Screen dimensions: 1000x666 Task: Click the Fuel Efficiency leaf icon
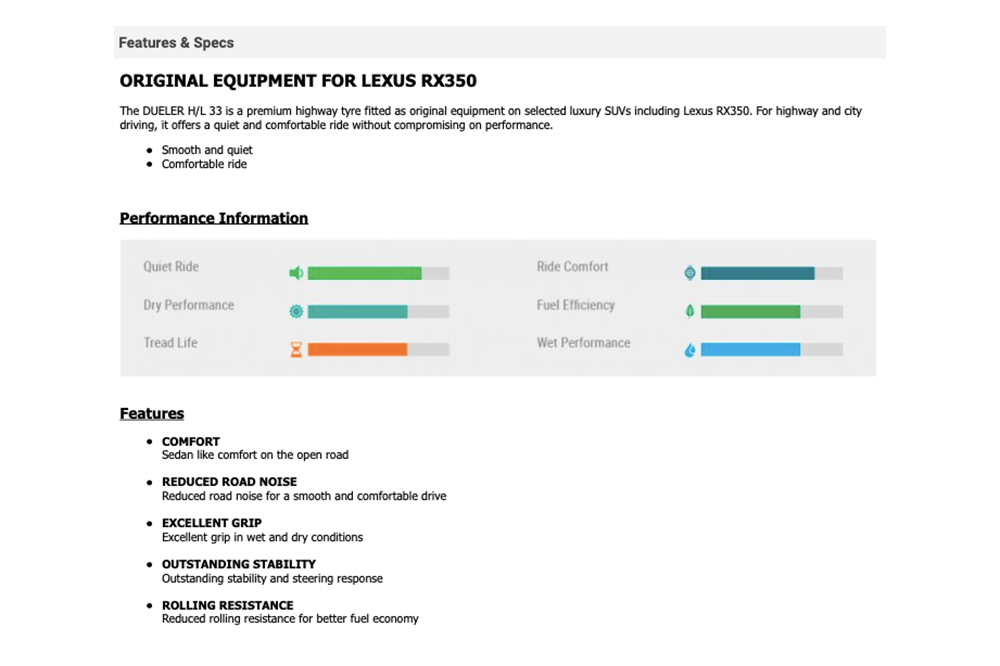689,311
